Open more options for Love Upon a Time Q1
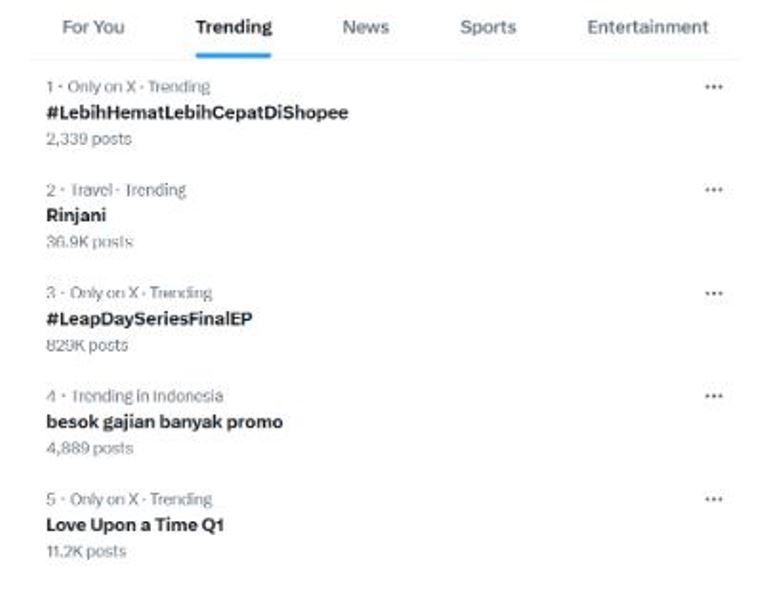Image resolution: width=768 pixels, height=606 pixels. tap(713, 499)
